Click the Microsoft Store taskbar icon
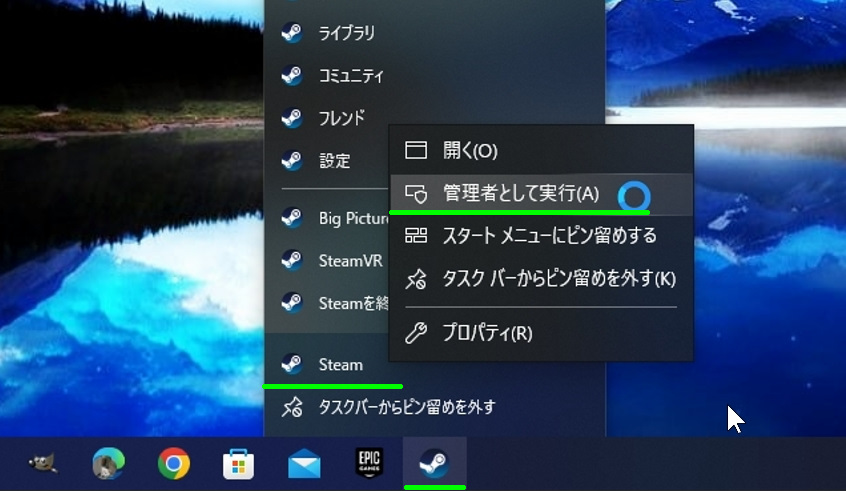The width and height of the screenshot is (846, 491). pyautogui.click(x=239, y=463)
